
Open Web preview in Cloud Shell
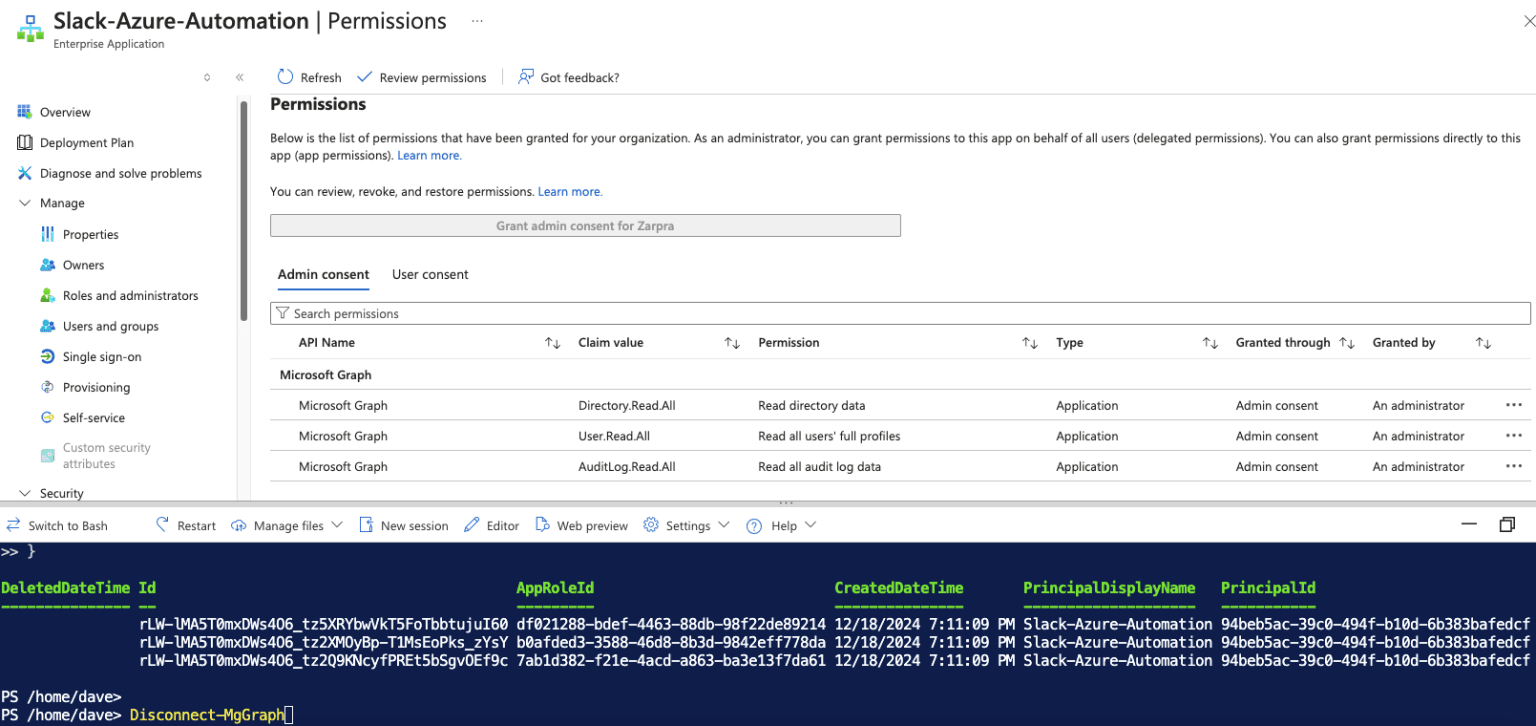click(x=581, y=524)
